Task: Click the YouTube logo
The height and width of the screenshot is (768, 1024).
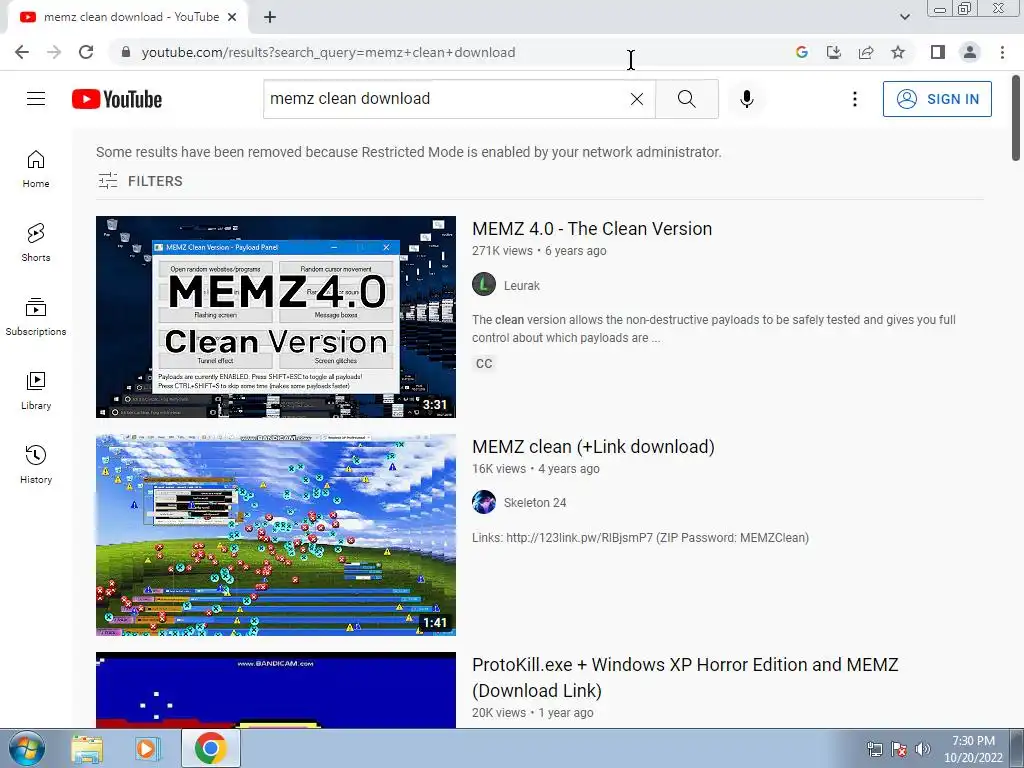Action: click(117, 99)
